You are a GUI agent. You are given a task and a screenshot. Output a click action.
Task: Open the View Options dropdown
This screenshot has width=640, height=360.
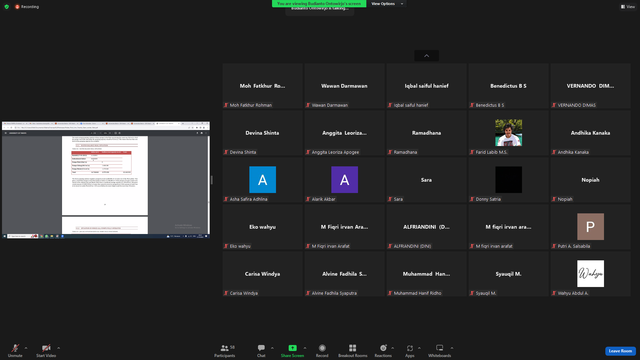coord(387,4)
